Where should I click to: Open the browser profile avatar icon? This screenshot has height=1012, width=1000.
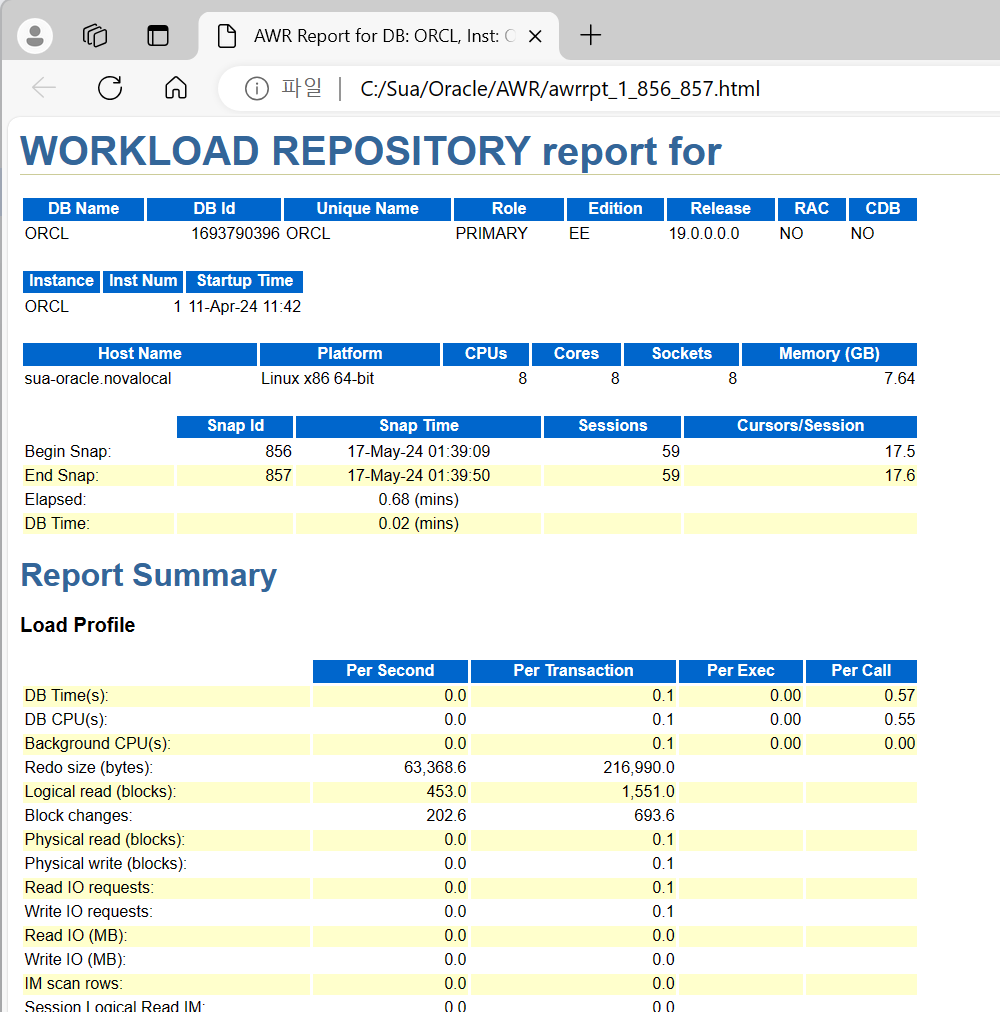(x=35, y=35)
